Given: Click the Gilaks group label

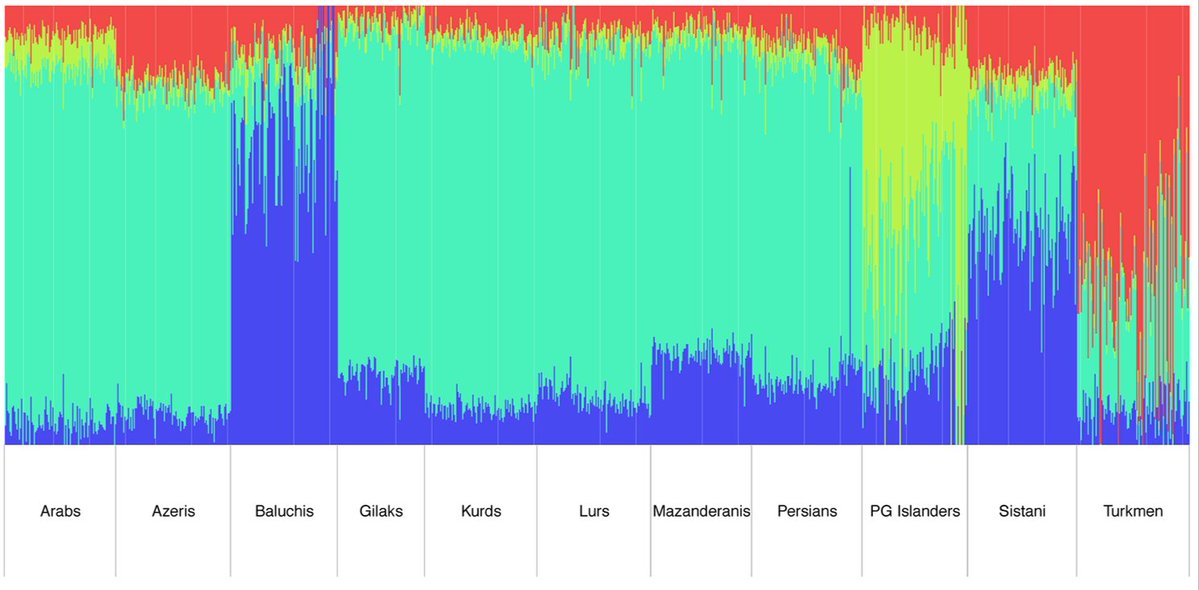Looking at the screenshot, I should (381, 511).
